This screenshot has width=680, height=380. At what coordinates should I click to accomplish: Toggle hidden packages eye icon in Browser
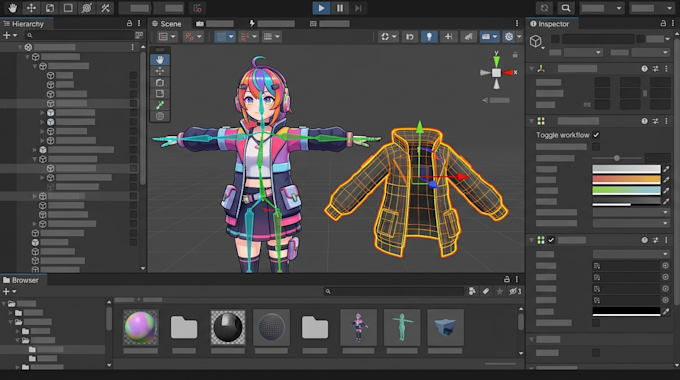[x=515, y=292]
